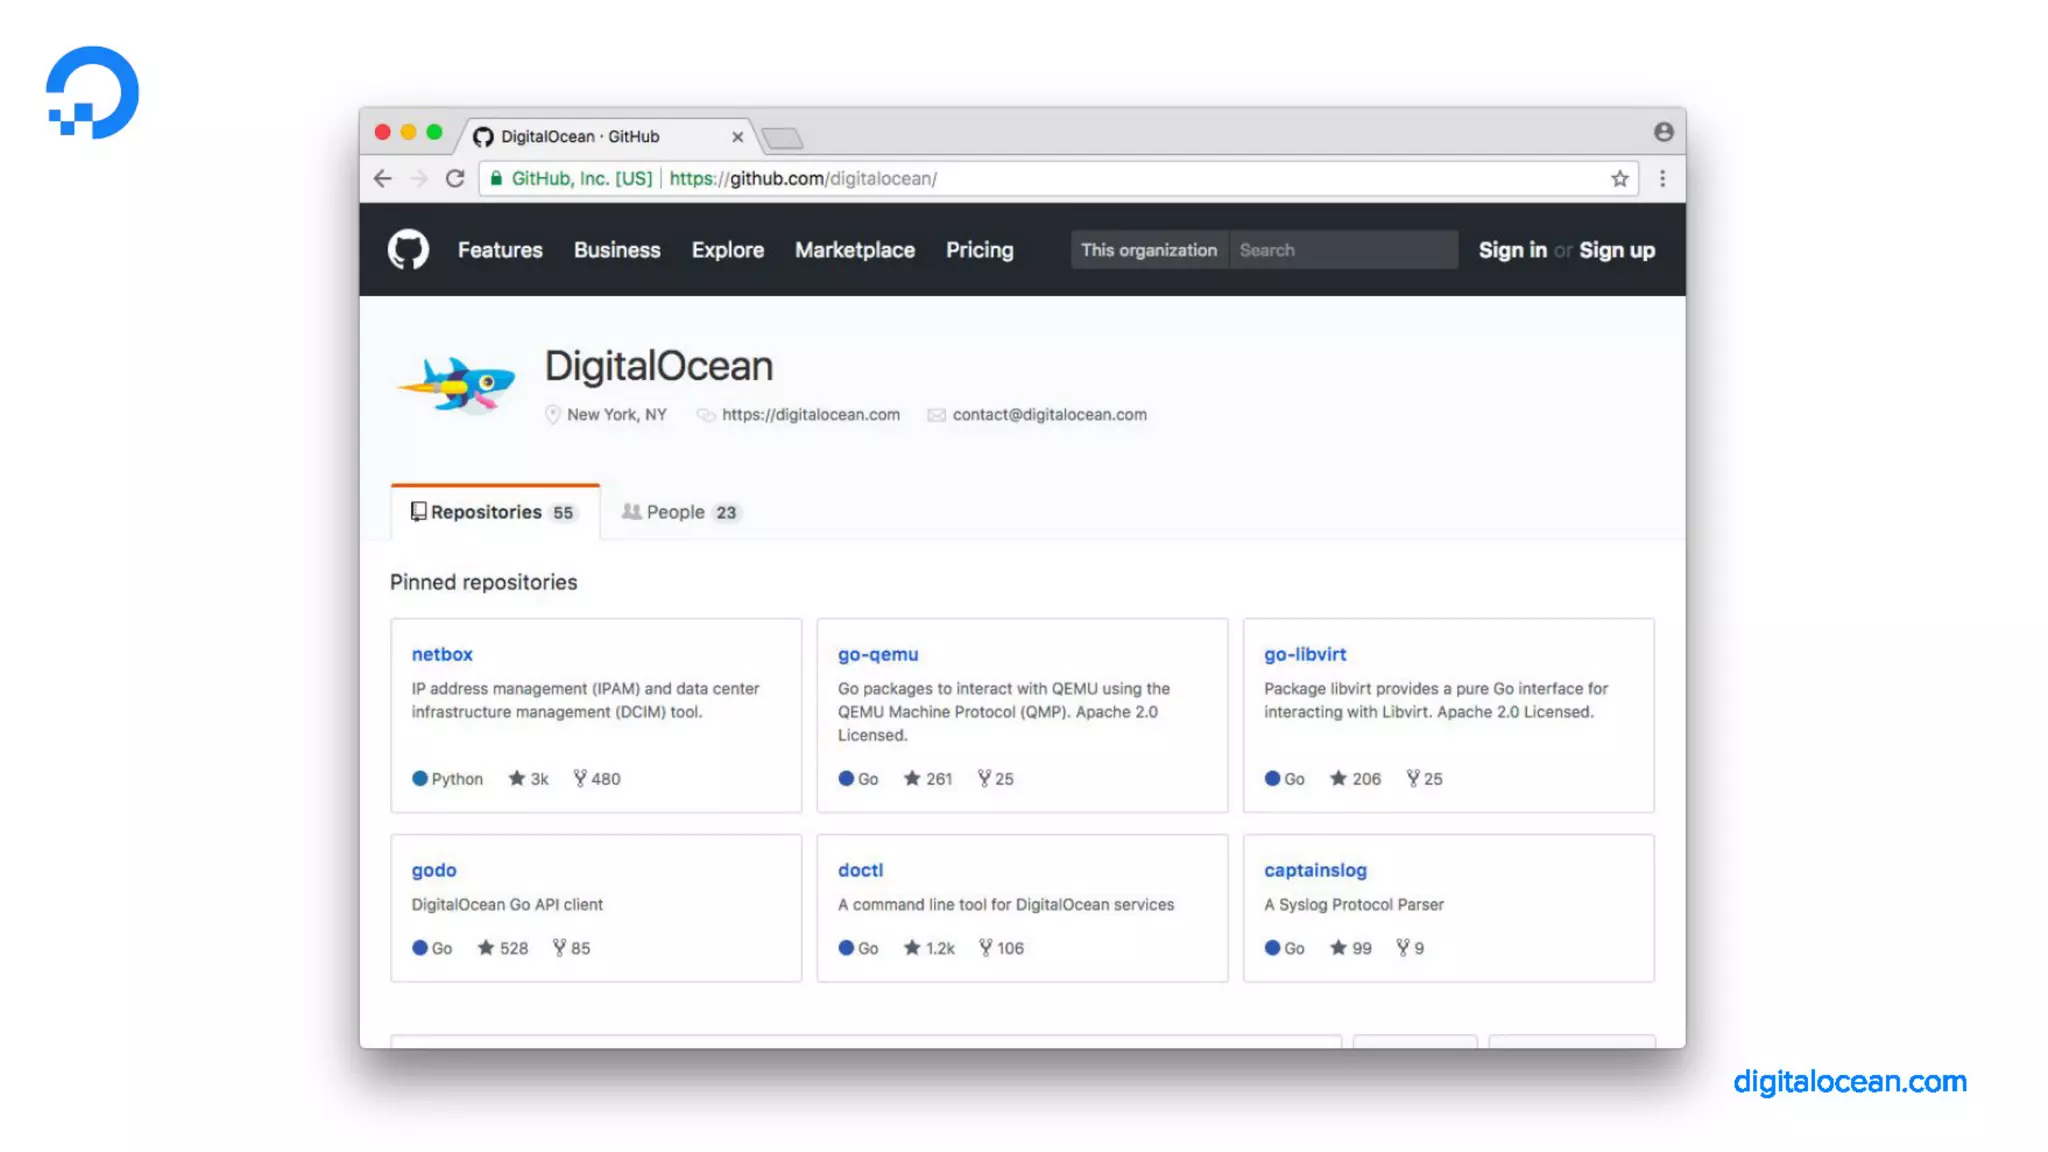Screen dimensions: 2048x1152
Task: Open the Business nav link
Action: coord(617,250)
